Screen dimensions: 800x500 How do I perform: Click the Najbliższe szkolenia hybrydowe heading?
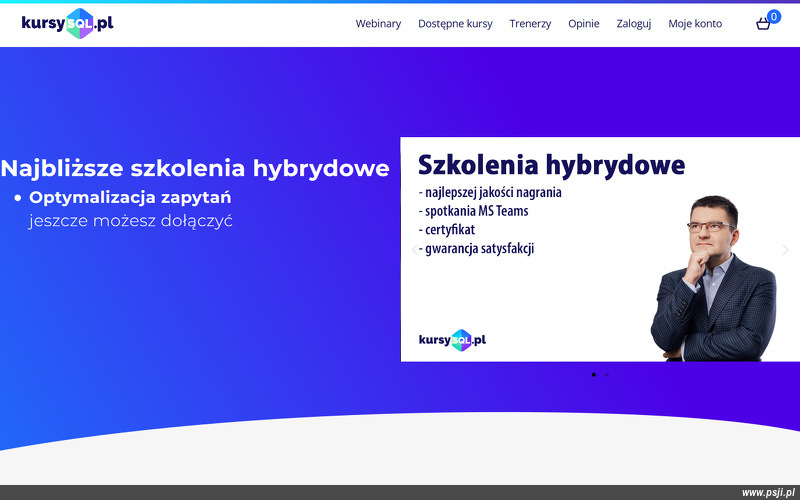pos(195,168)
